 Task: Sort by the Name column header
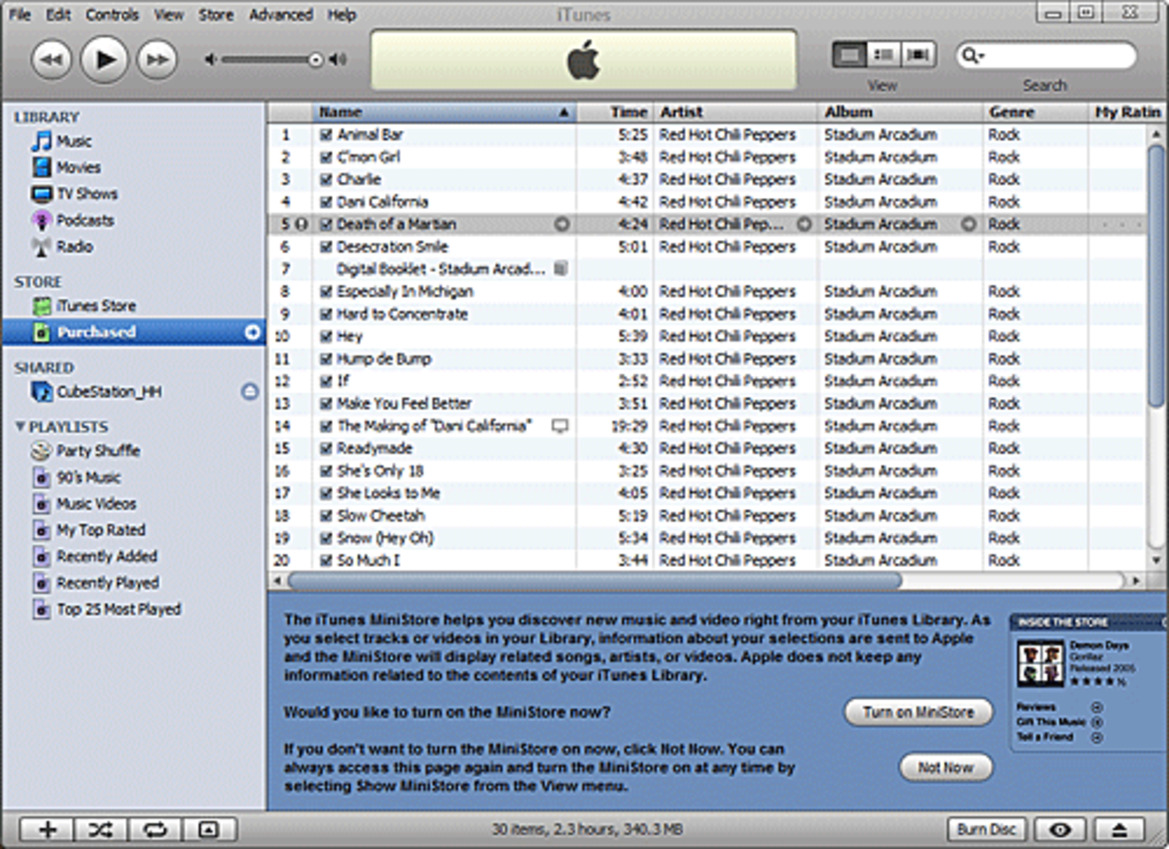[444, 113]
